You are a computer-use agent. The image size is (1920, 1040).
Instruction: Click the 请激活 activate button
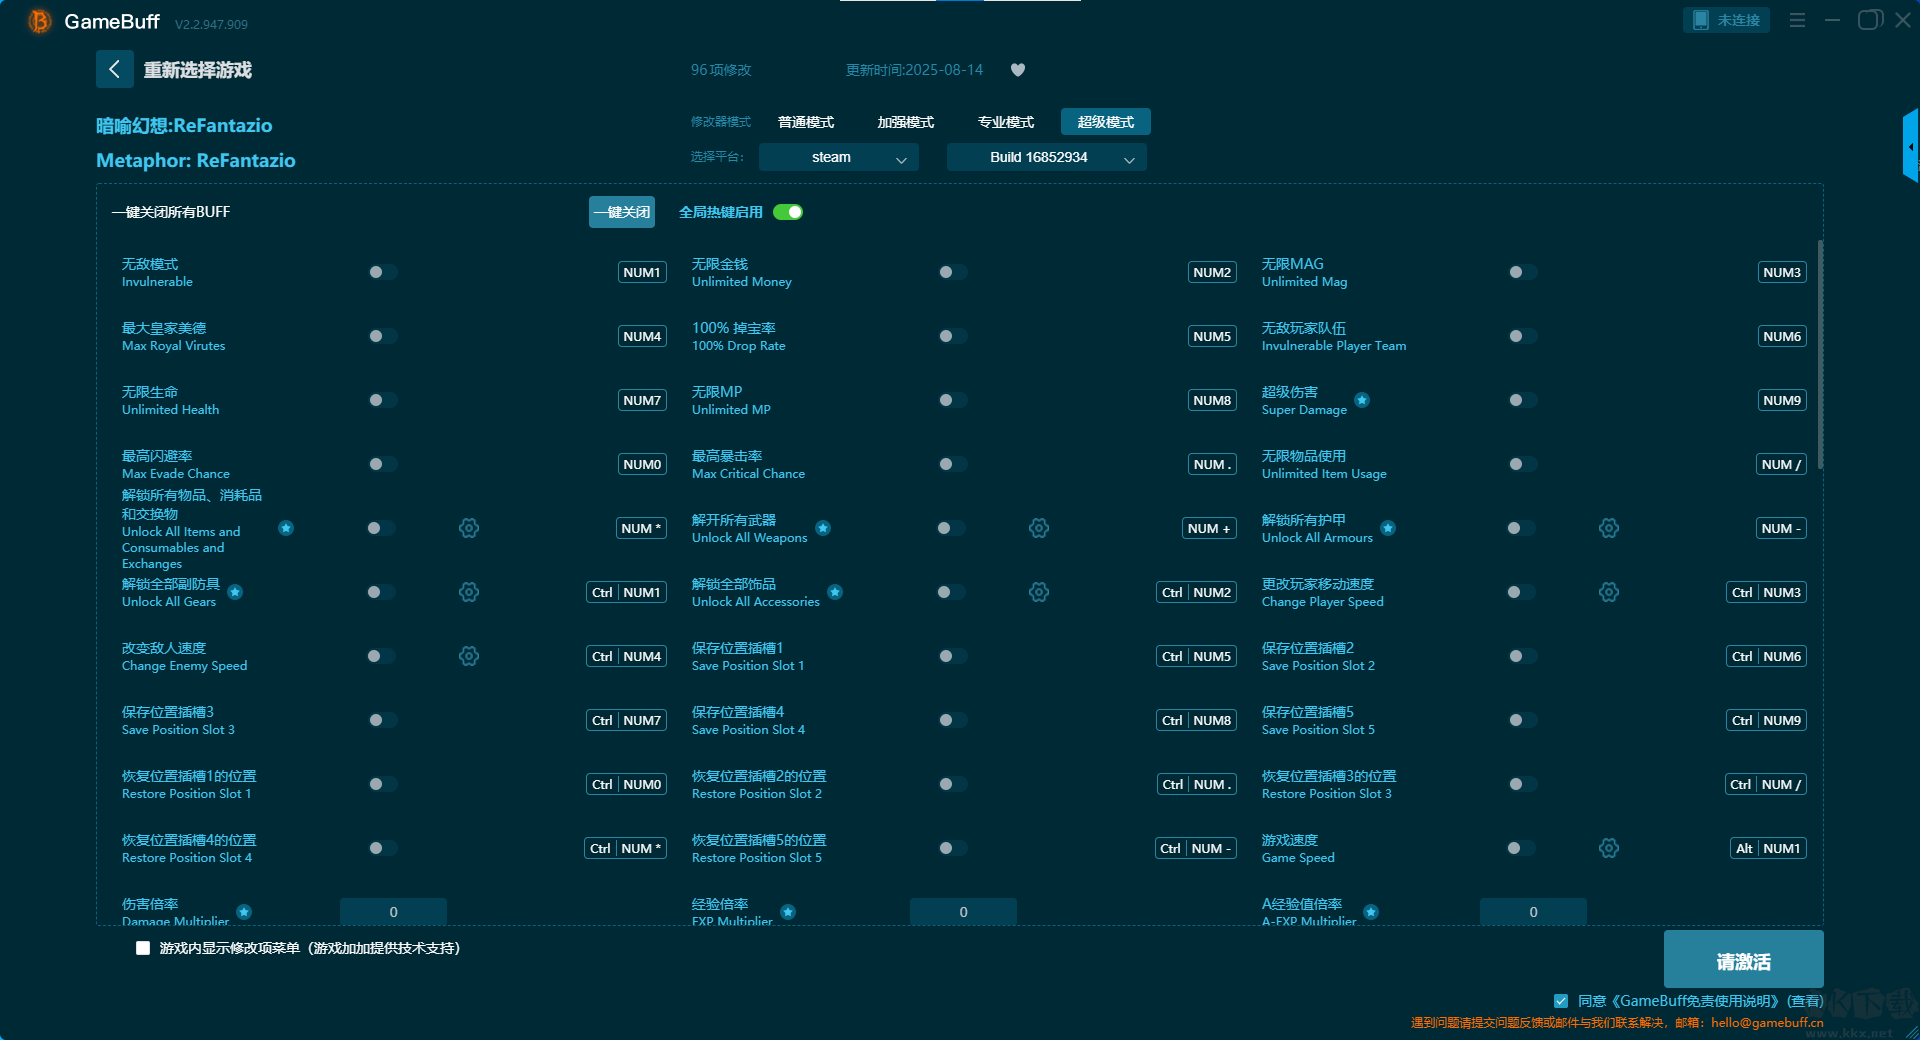(1743, 961)
